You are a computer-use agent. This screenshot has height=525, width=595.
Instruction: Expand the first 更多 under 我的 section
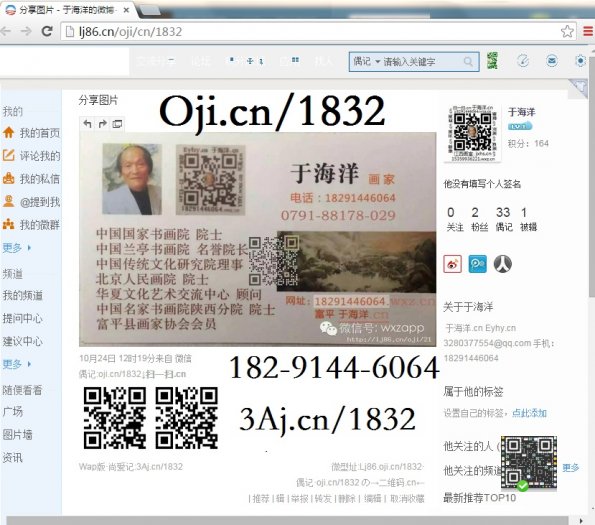click(x=17, y=248)
